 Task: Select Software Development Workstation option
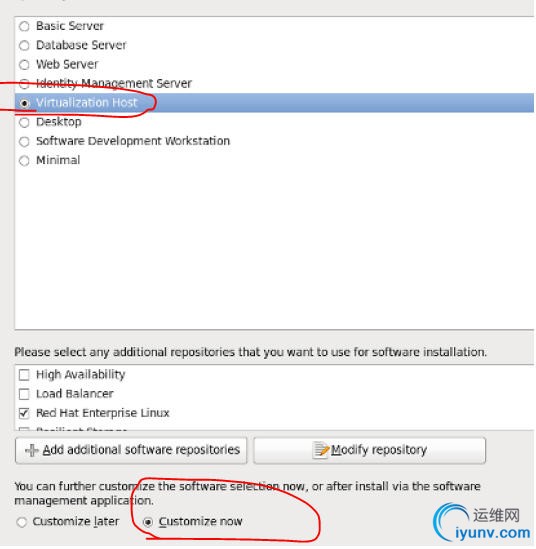(x=24, y=141)
